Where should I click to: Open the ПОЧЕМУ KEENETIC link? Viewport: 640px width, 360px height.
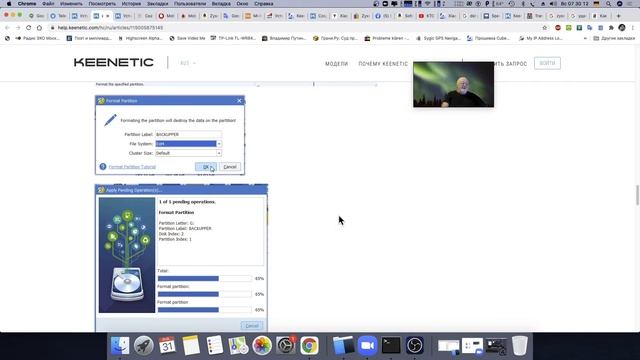pos(383,64)
